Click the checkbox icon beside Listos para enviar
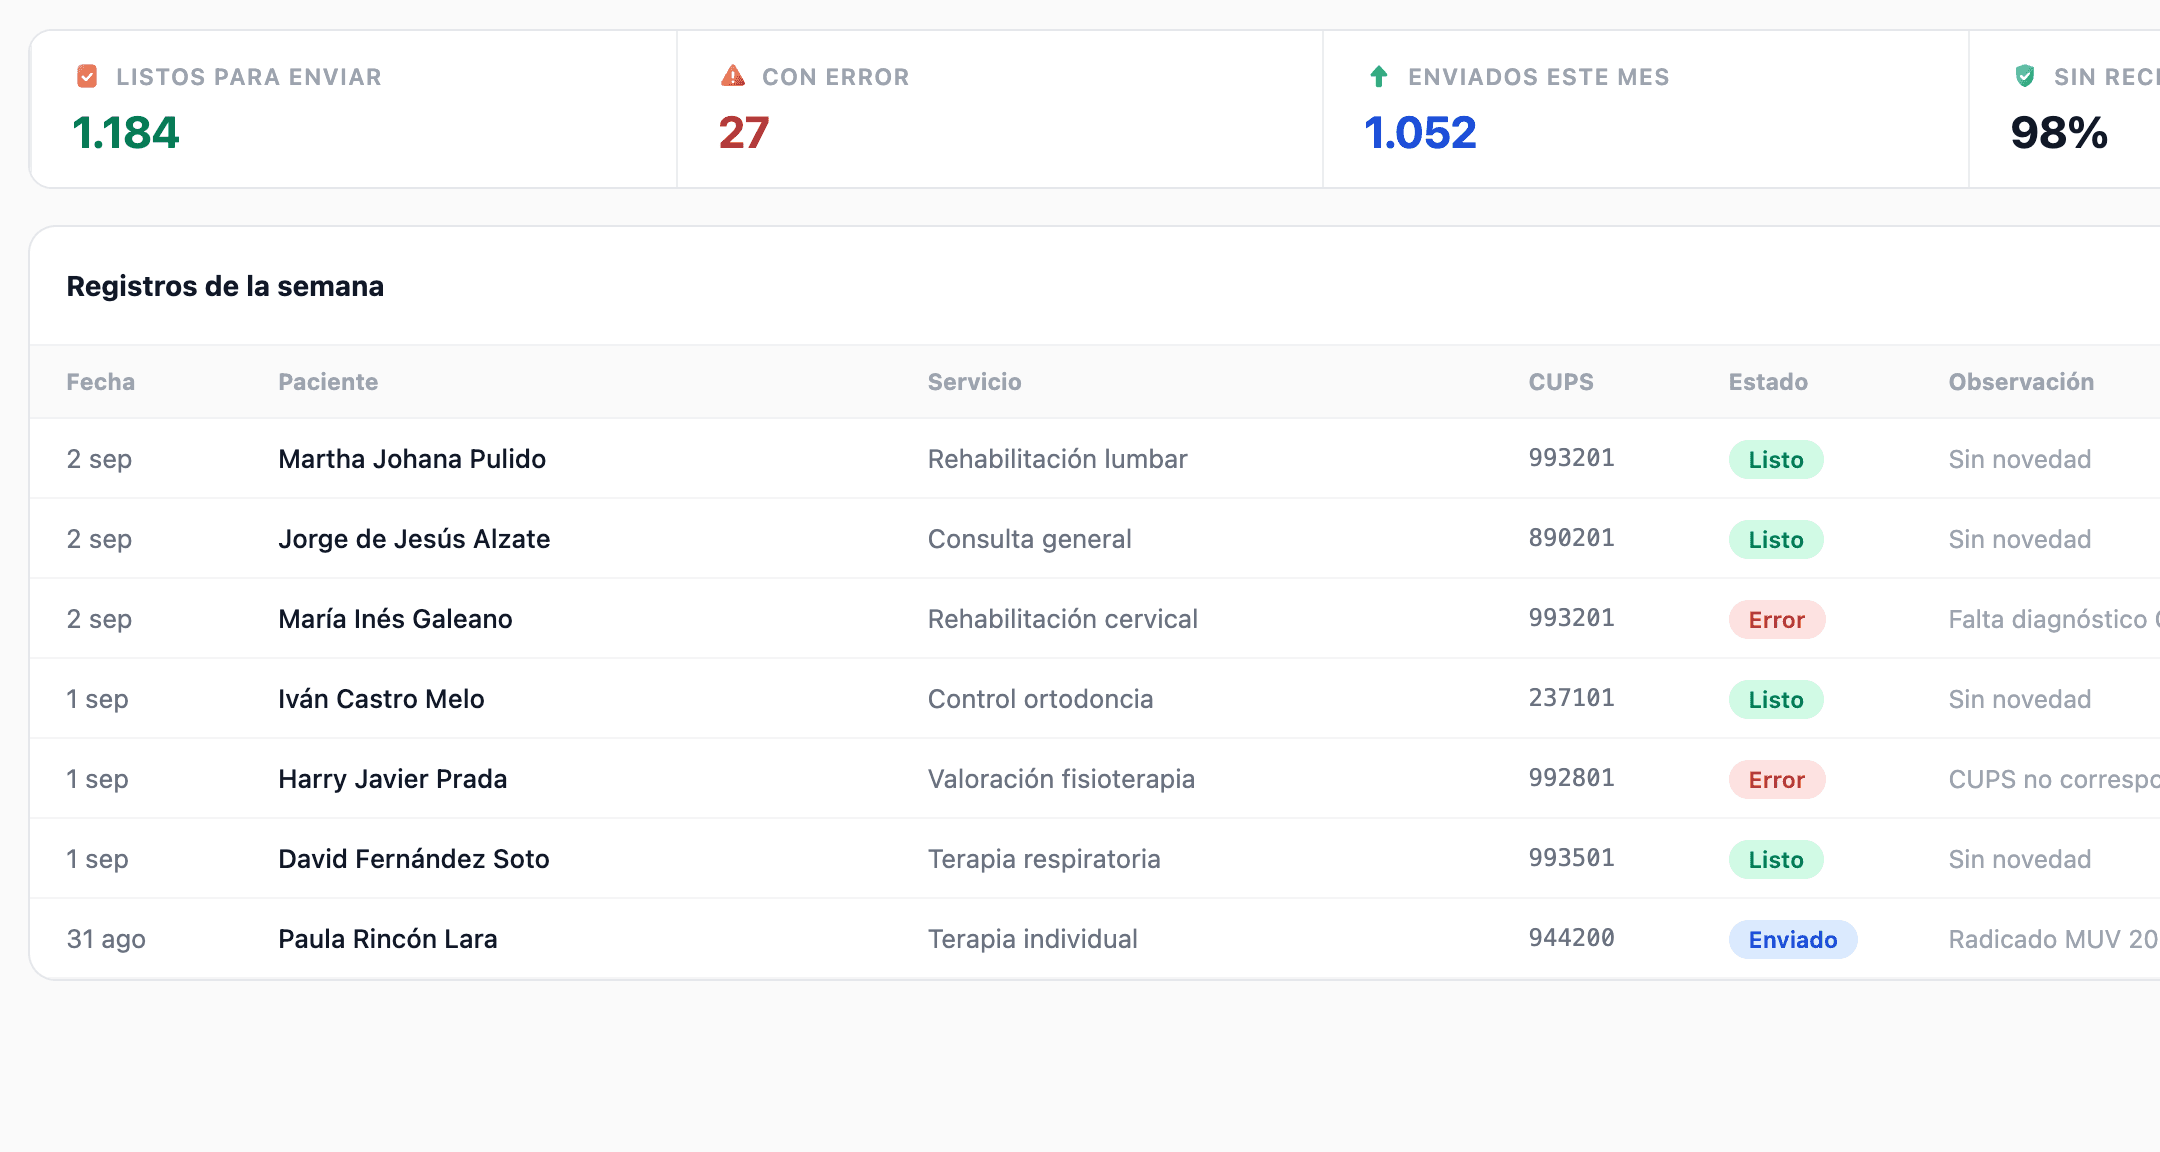Image resolution: width=2160 pixels, height=1152 pixels. point(87,76)
